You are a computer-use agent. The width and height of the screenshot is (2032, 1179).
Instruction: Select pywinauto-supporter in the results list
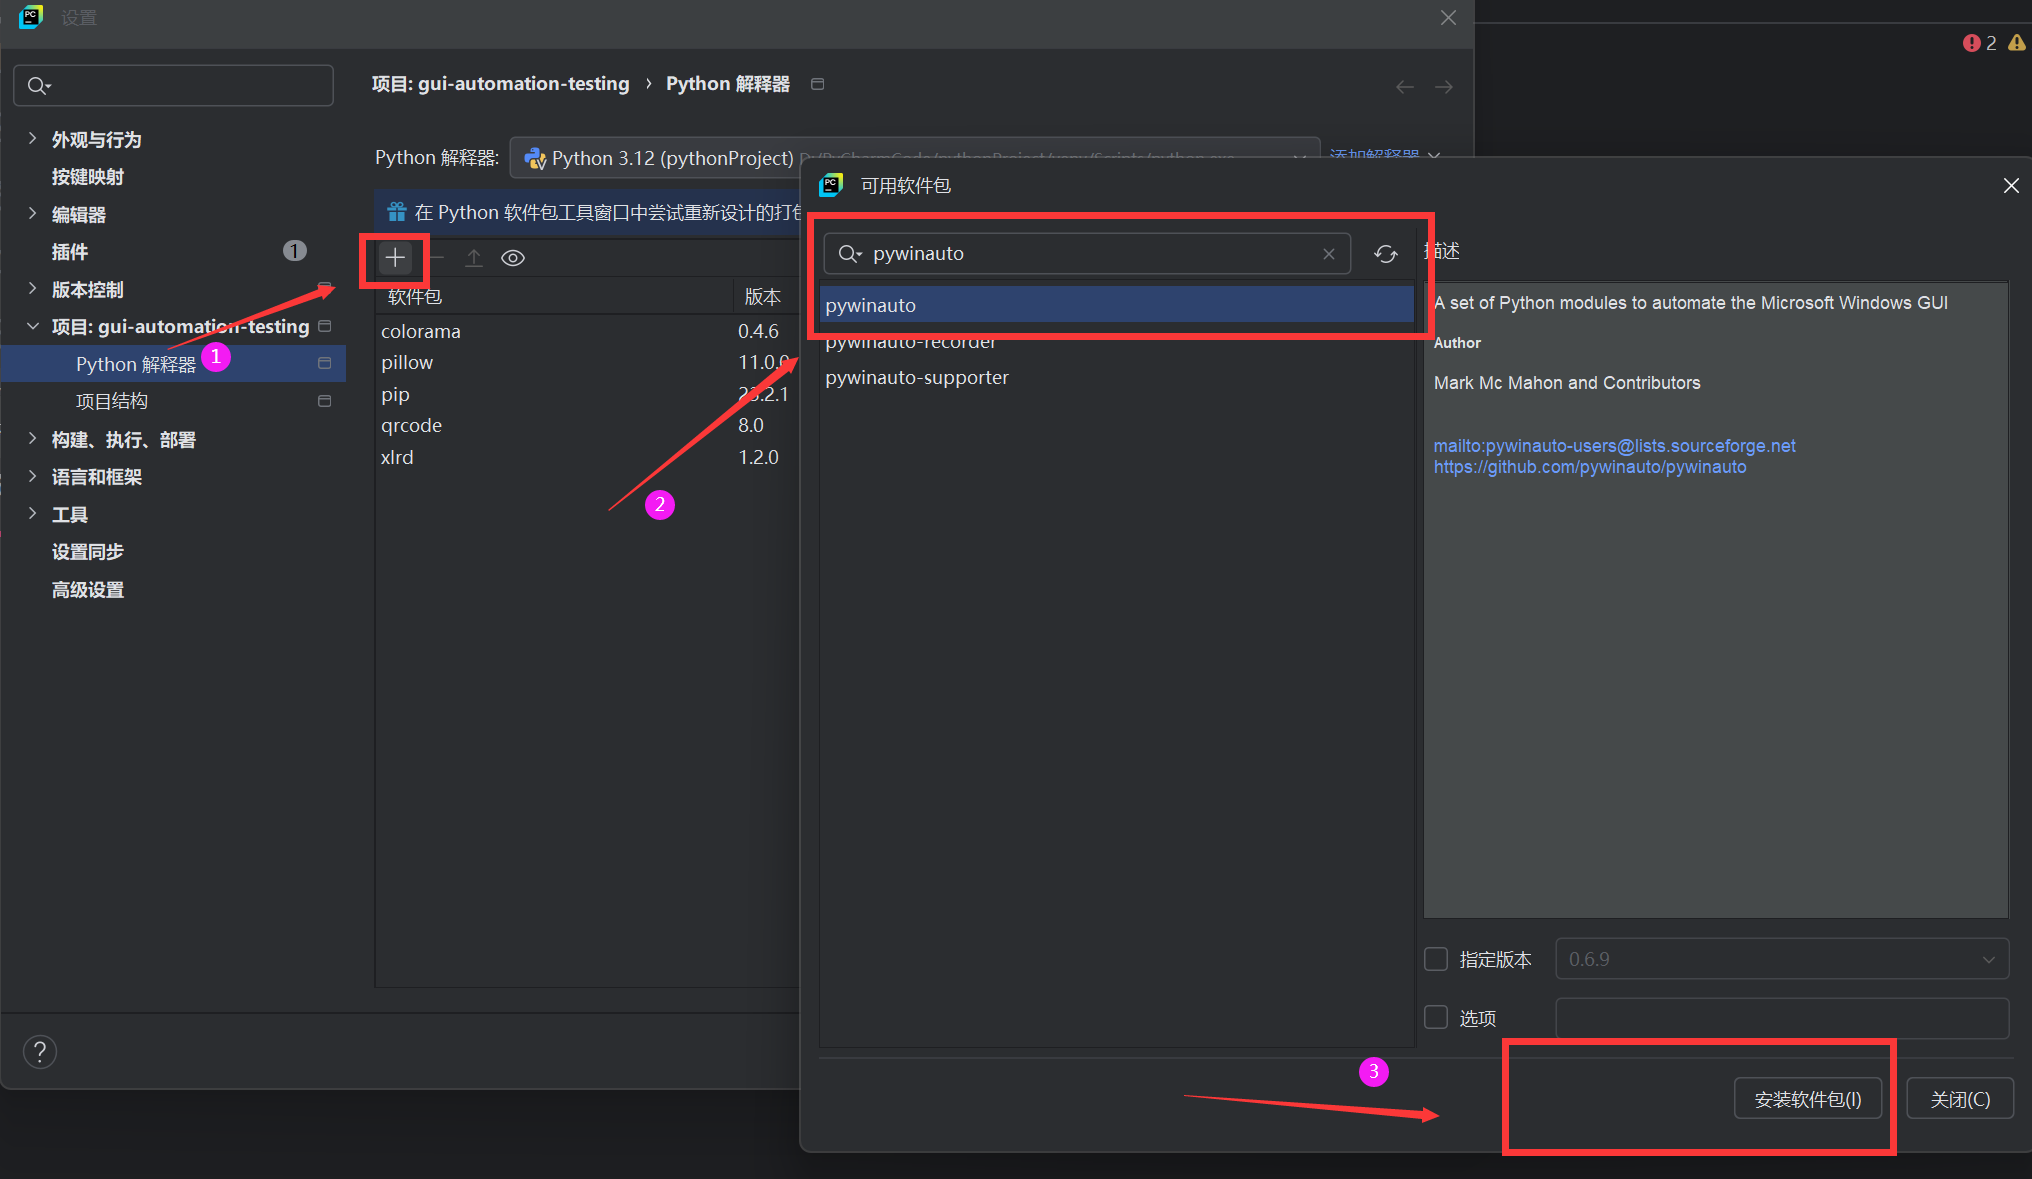1117,377
